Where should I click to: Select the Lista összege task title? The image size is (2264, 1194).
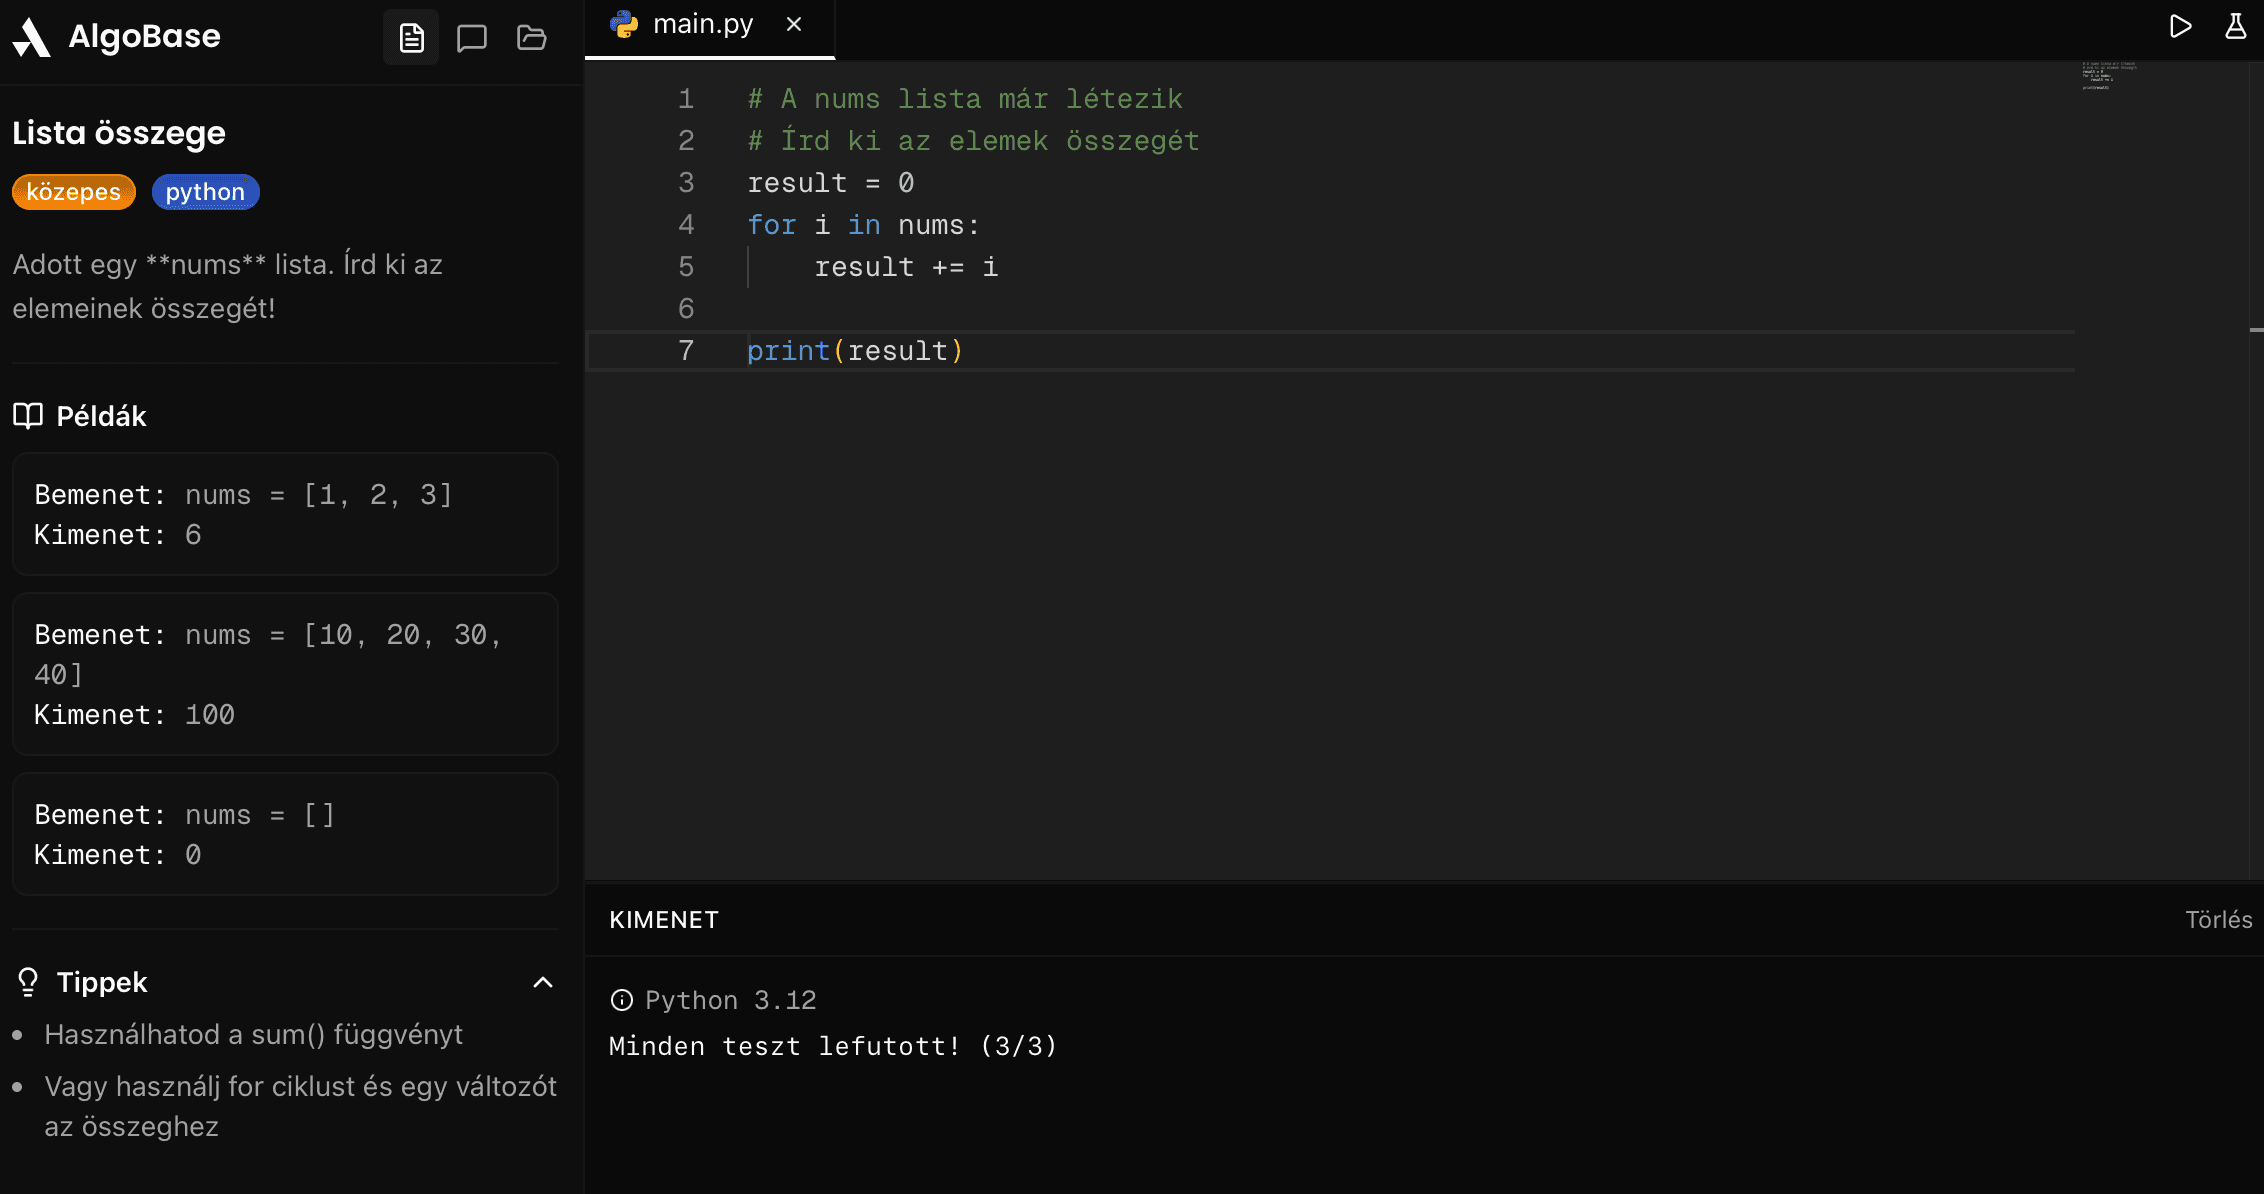click(x=119, y=132)
